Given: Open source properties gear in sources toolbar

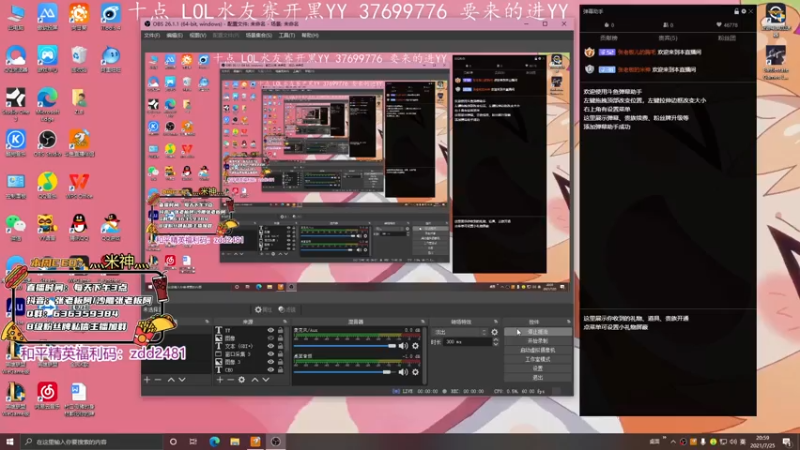Looking at the screenshot, I should [242, 380].
